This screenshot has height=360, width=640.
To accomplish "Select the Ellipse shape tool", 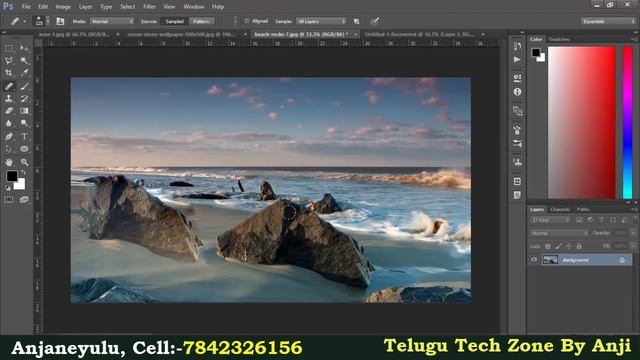I will (24, 149).
